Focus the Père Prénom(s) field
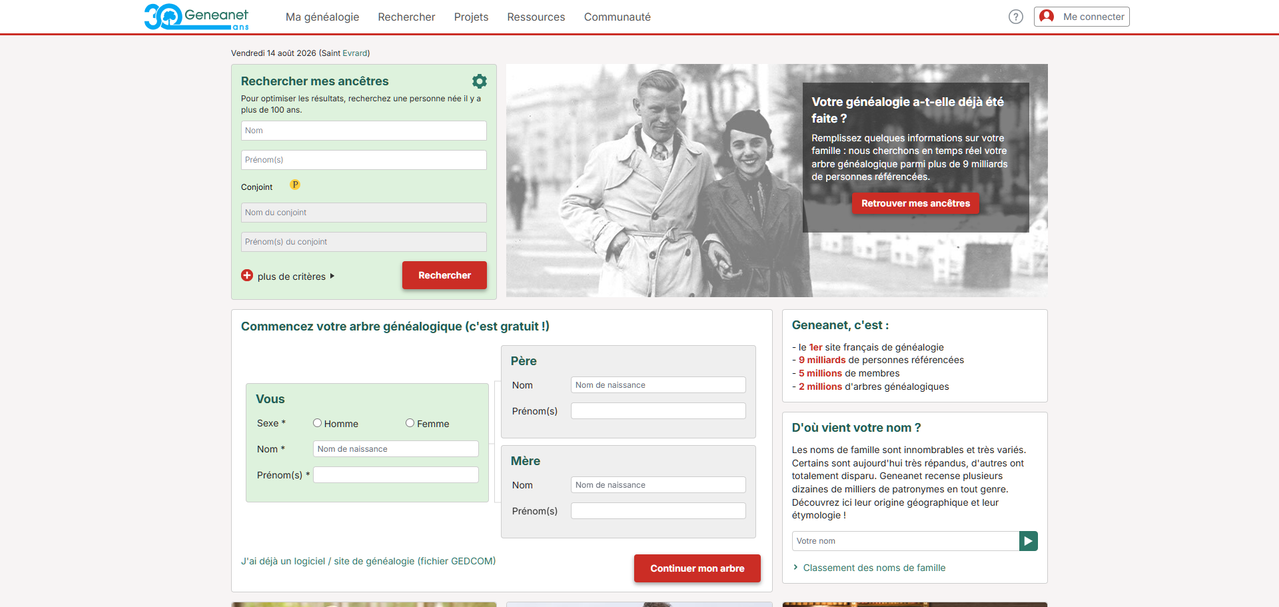This screenshot has width=1279, height=607. 658,411
